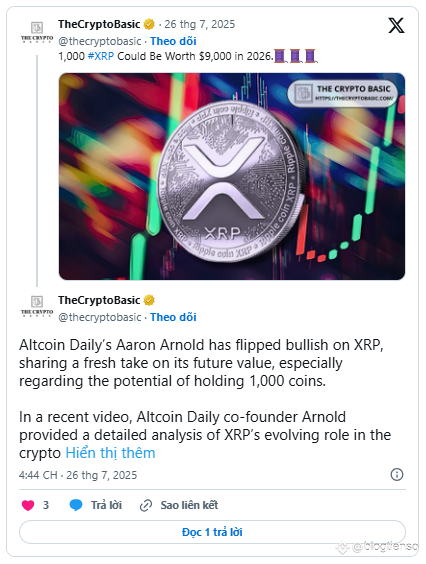Click the 'Trả lời' reply label
Viewport: 426px width, 564px height.
click(106, 505)
